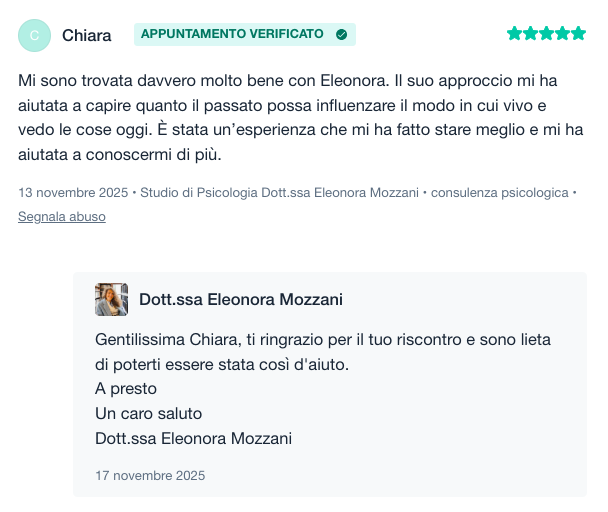Click the "A presto" line in reply

tap(126, 389)
